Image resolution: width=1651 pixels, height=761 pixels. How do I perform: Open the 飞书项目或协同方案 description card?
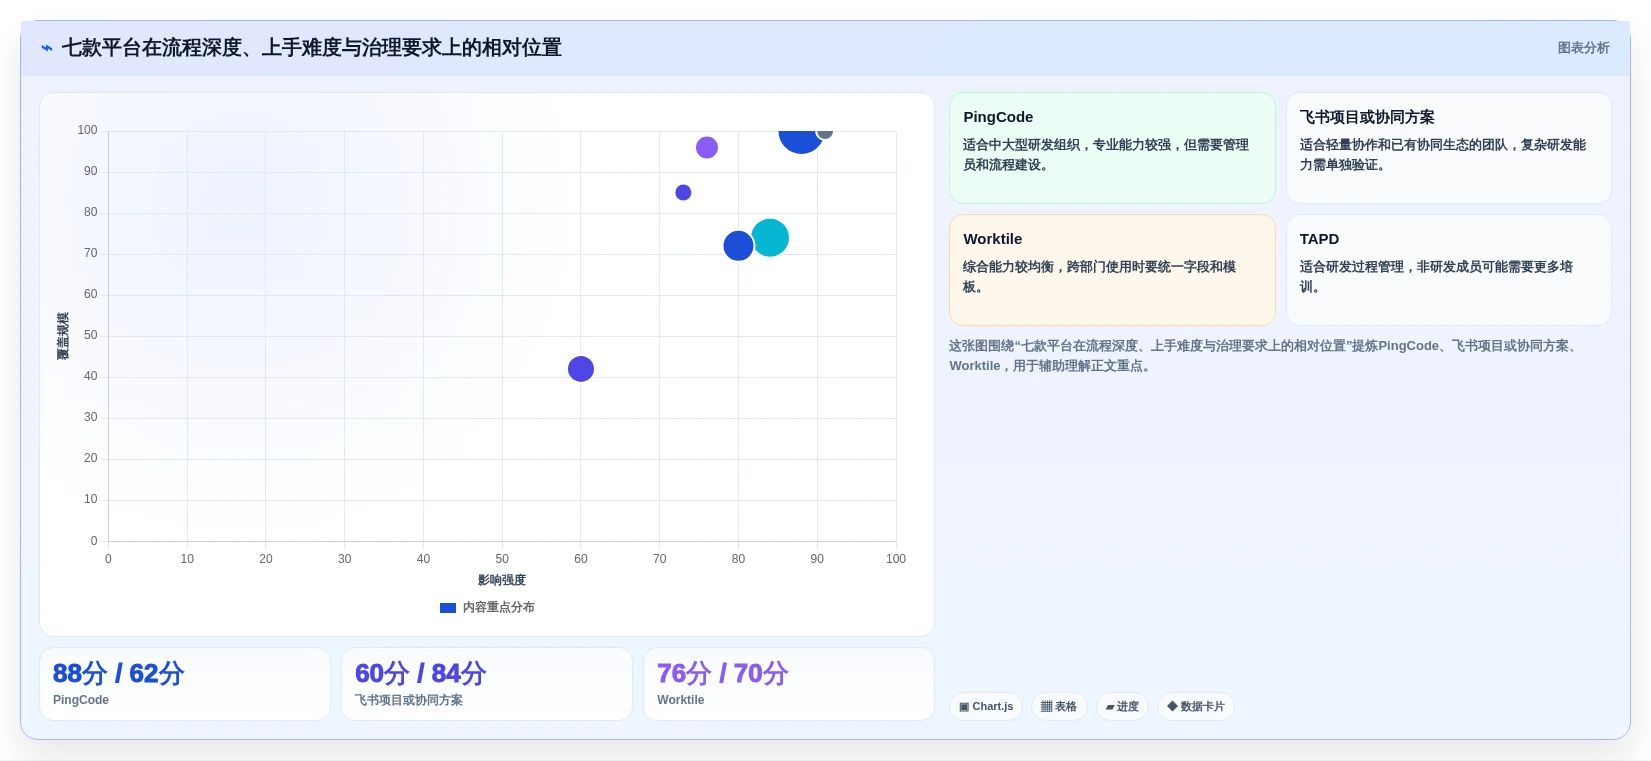coord(1448,148)
